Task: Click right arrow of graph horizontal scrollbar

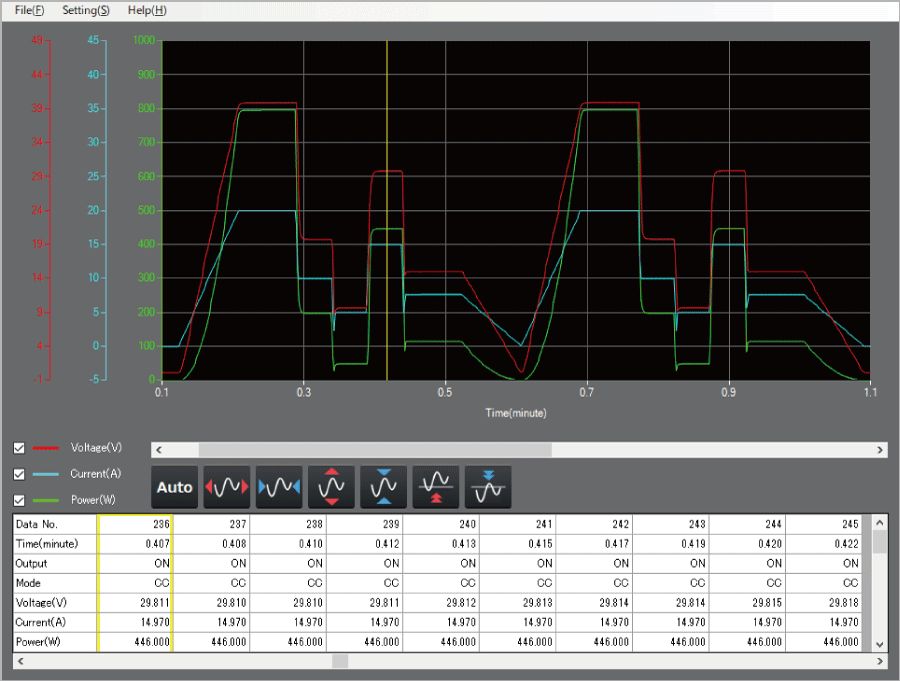Action: [880, 450]
